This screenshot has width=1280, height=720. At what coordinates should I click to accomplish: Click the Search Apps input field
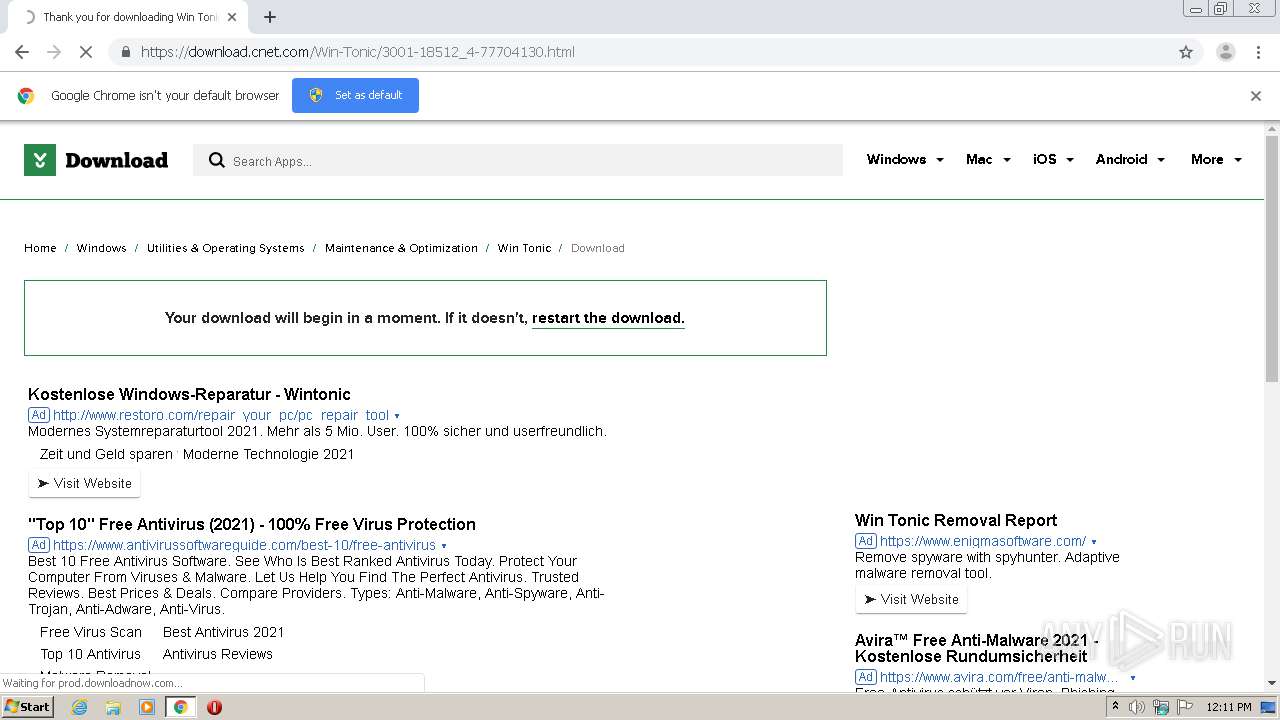517,160
